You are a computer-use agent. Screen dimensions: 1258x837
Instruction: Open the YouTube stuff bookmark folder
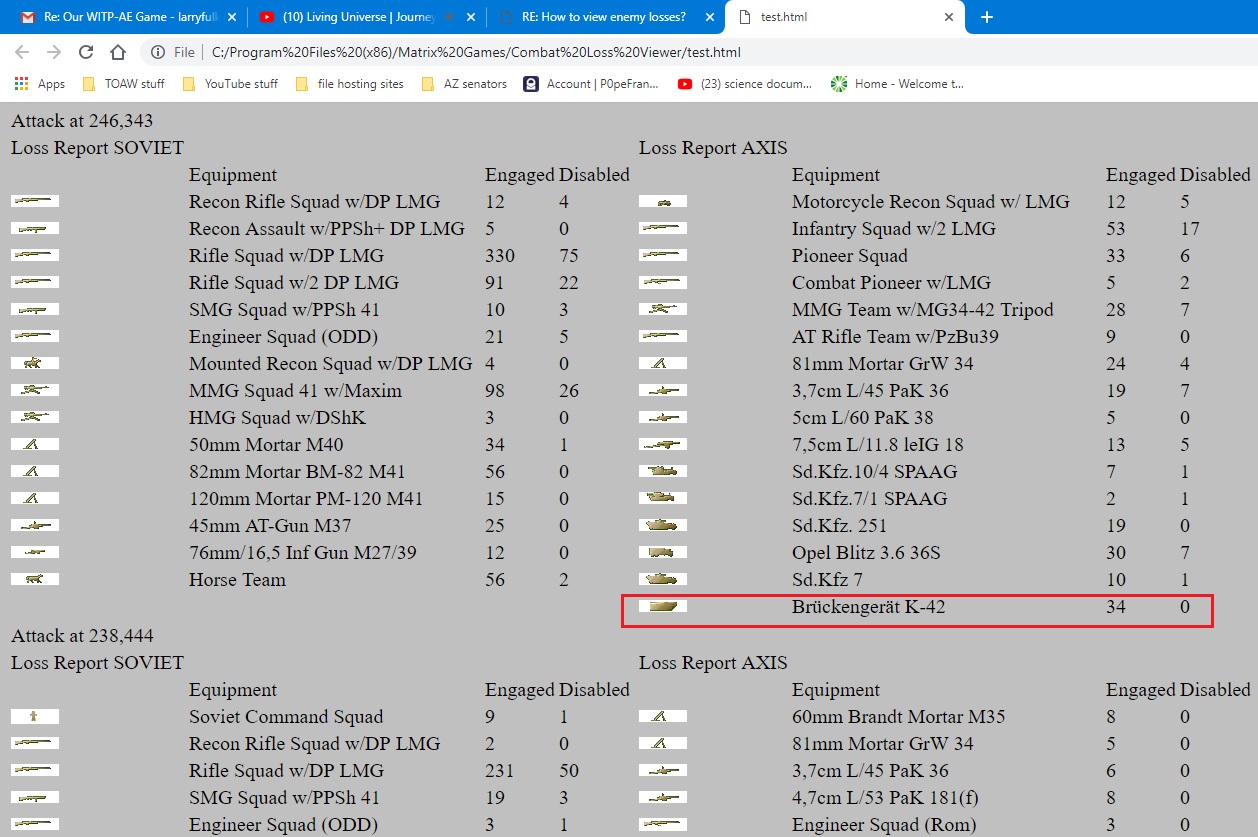tap(230, 84)
